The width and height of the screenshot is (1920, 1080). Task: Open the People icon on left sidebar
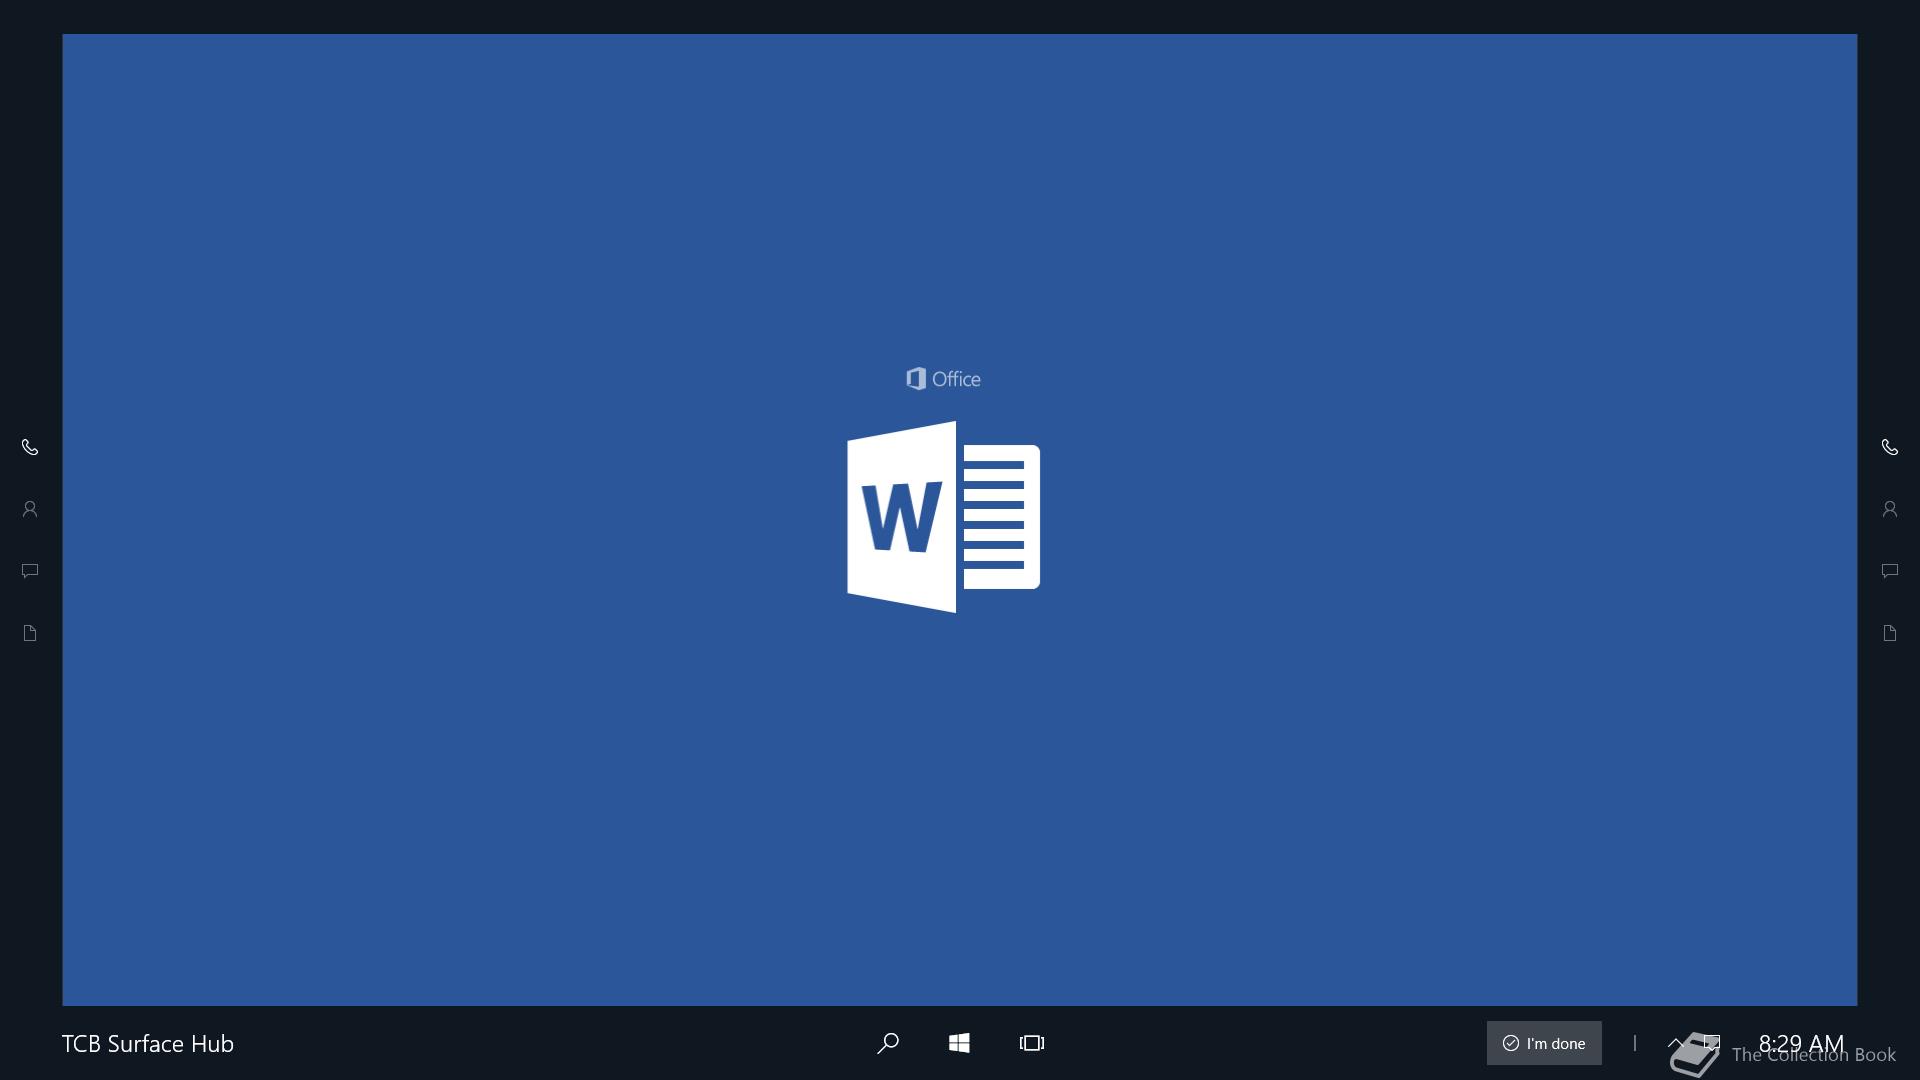click(x=30, y=509)
